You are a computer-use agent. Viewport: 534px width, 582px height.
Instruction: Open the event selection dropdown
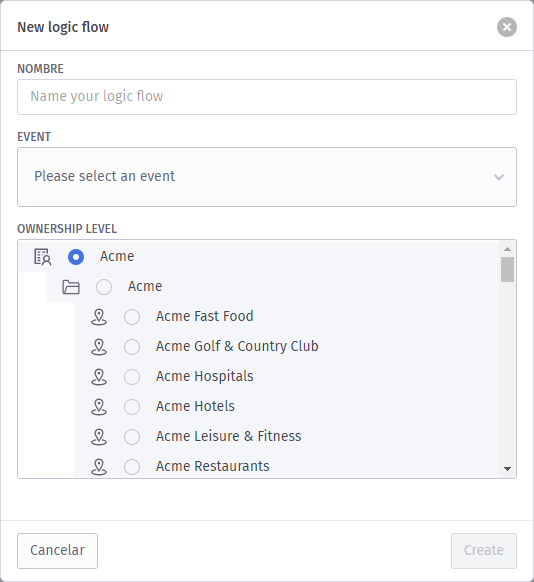267,177
